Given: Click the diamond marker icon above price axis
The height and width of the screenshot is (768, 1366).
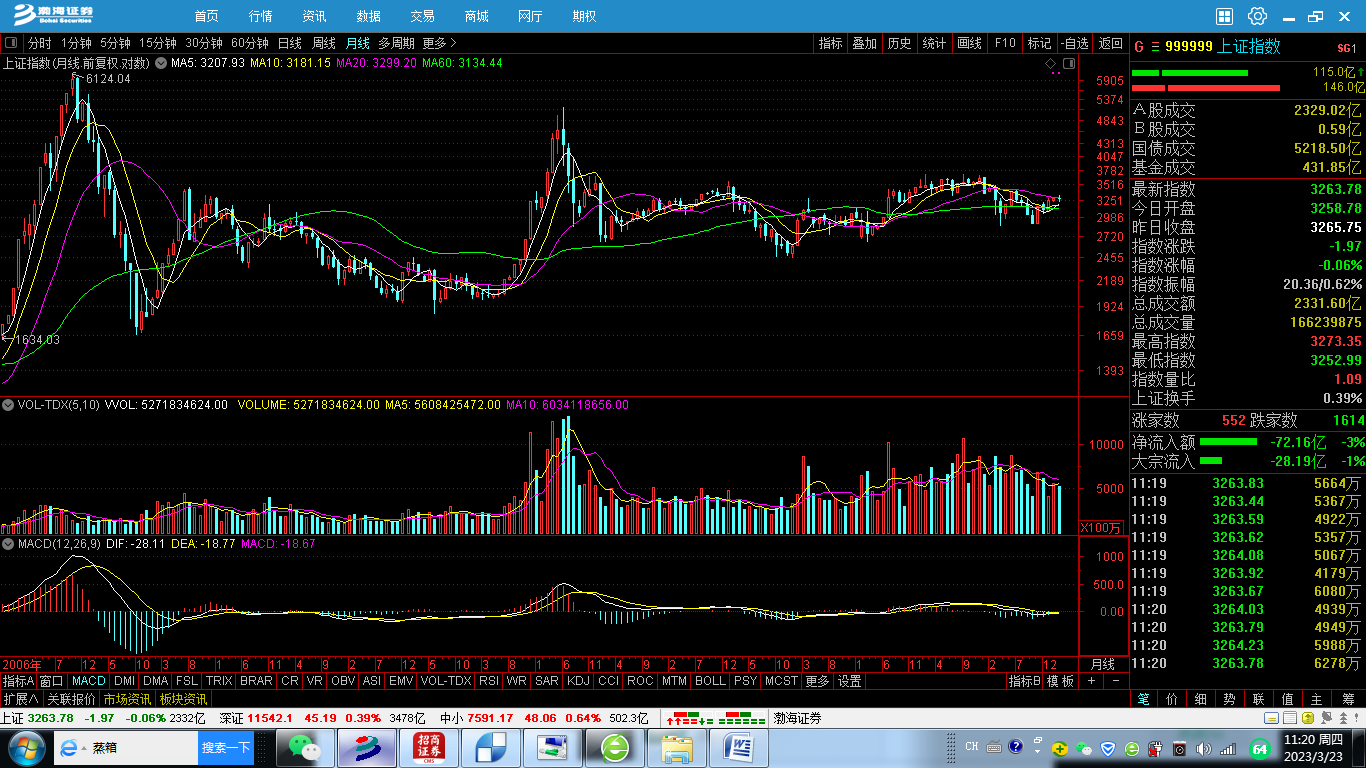Looking at the screenshot, I should coord(1051,63).
